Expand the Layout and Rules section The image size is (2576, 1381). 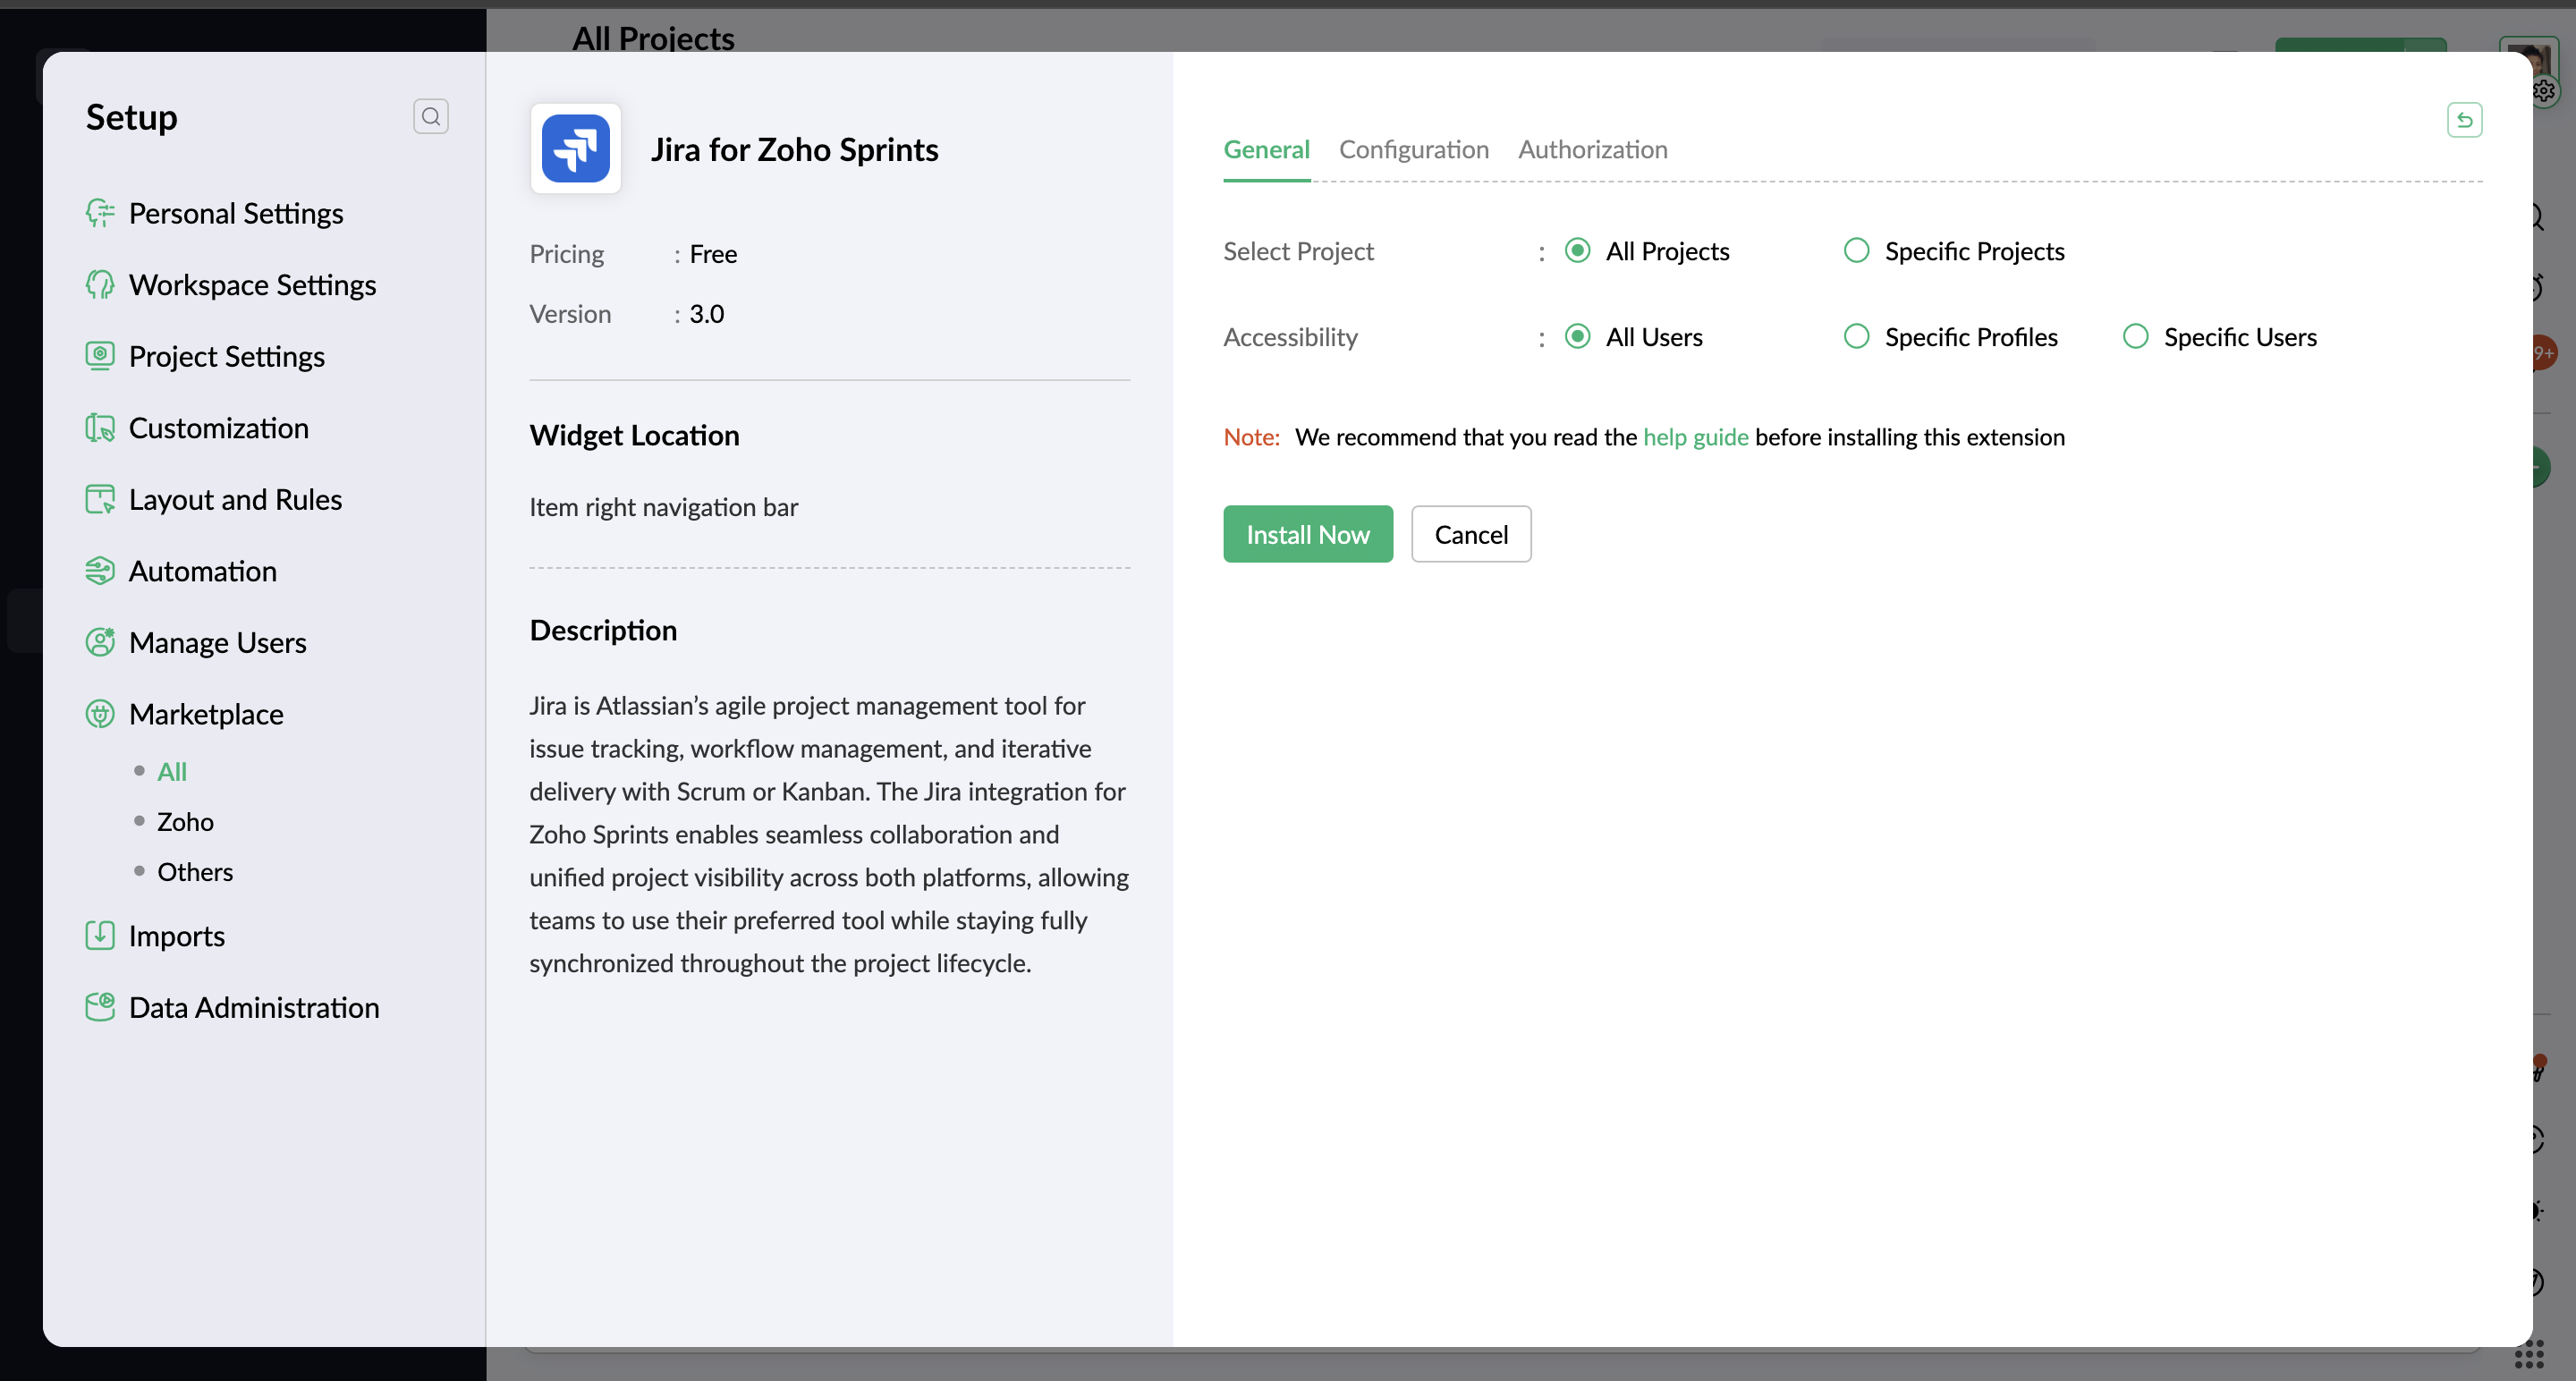click(x=235, y=500)
